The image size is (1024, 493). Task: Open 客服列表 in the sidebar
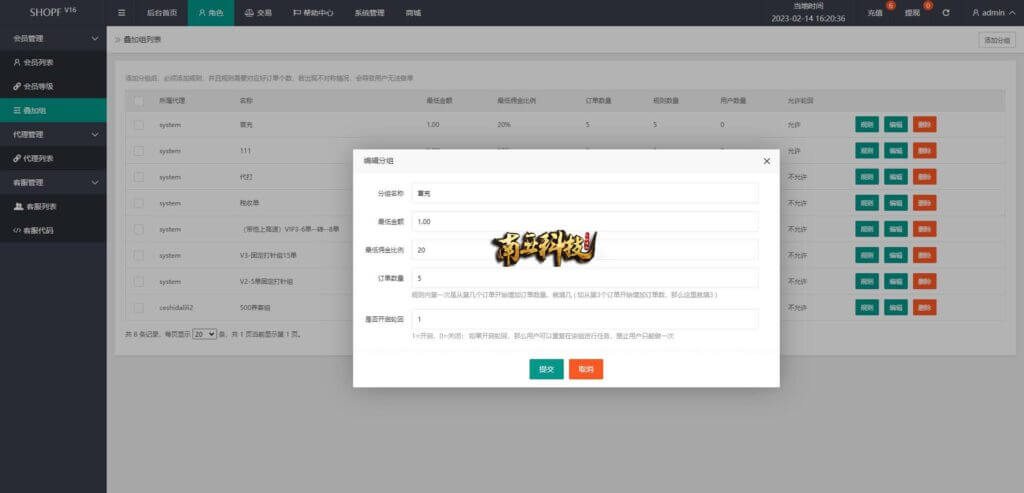[53, 206]
